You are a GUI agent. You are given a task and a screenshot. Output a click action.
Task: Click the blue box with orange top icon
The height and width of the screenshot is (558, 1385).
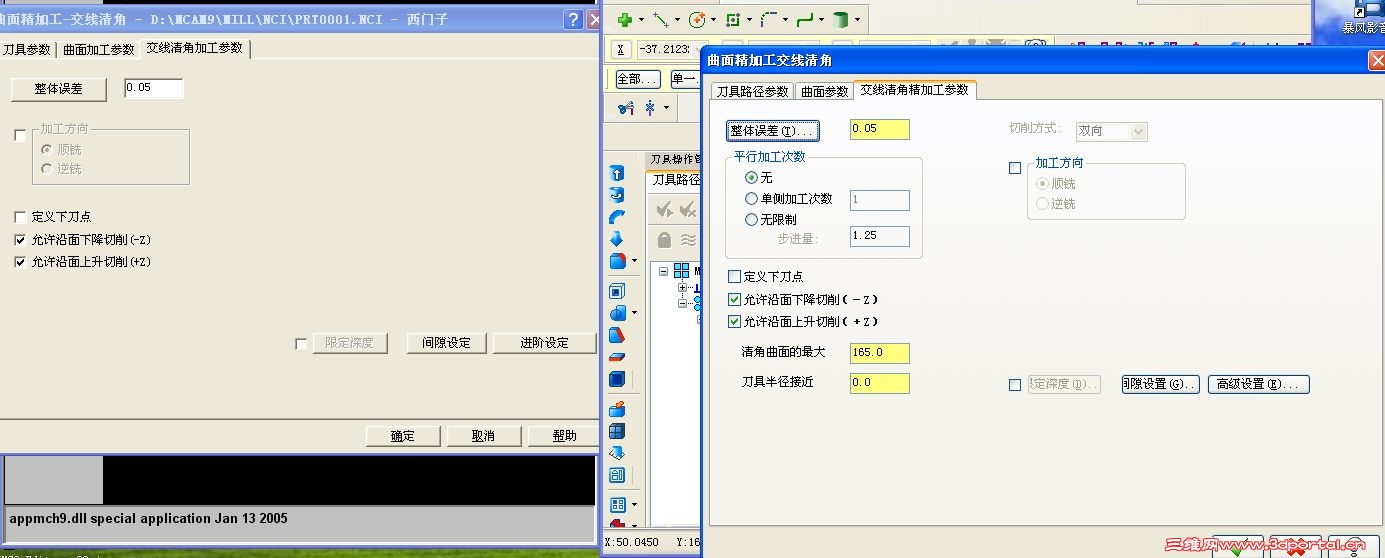click(617, 409)
